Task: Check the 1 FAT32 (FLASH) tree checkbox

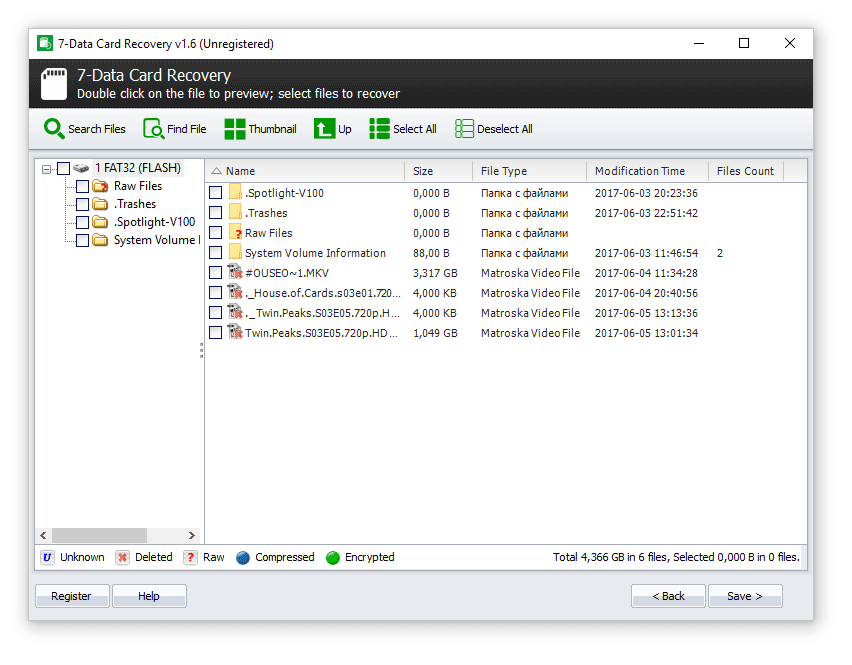Action: 63,168
